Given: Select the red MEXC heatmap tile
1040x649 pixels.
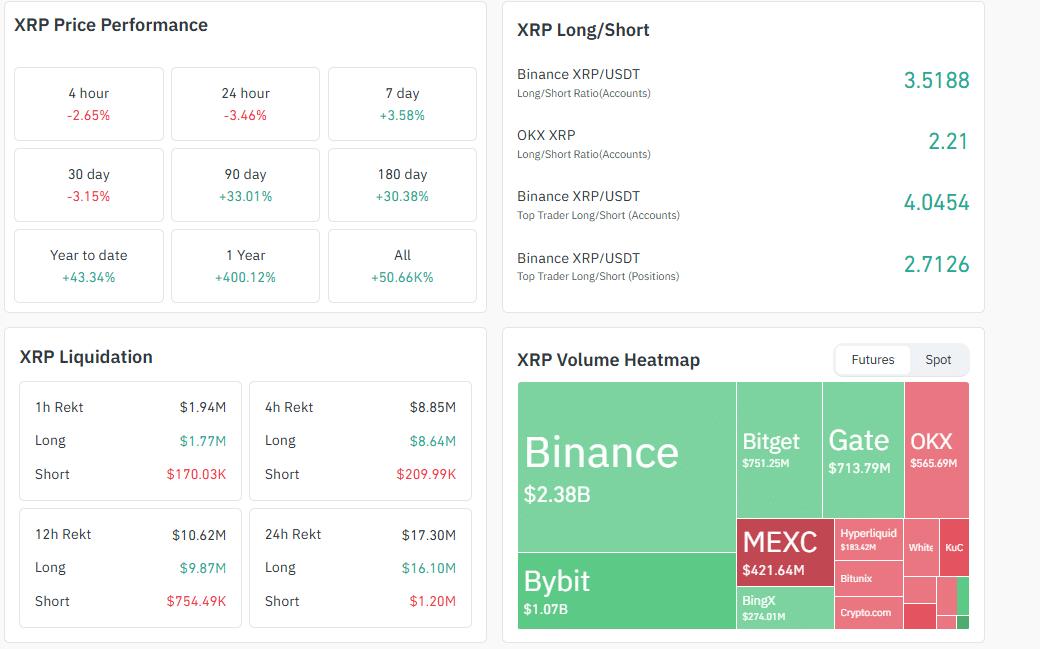Looking at the screenshot, I should (785, 552).
